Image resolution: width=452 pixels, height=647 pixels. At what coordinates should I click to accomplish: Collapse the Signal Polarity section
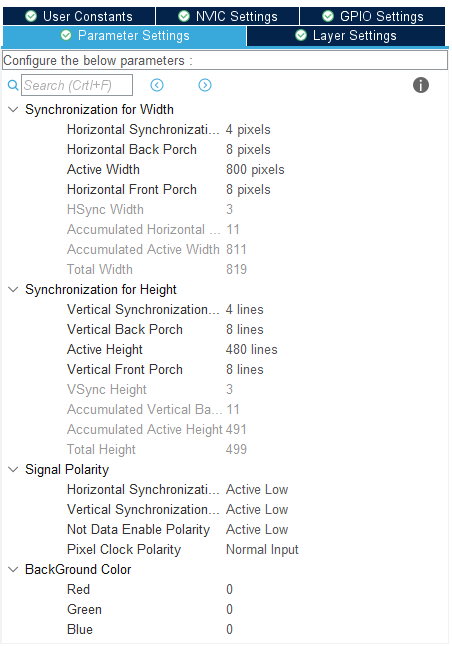[13, 470]
